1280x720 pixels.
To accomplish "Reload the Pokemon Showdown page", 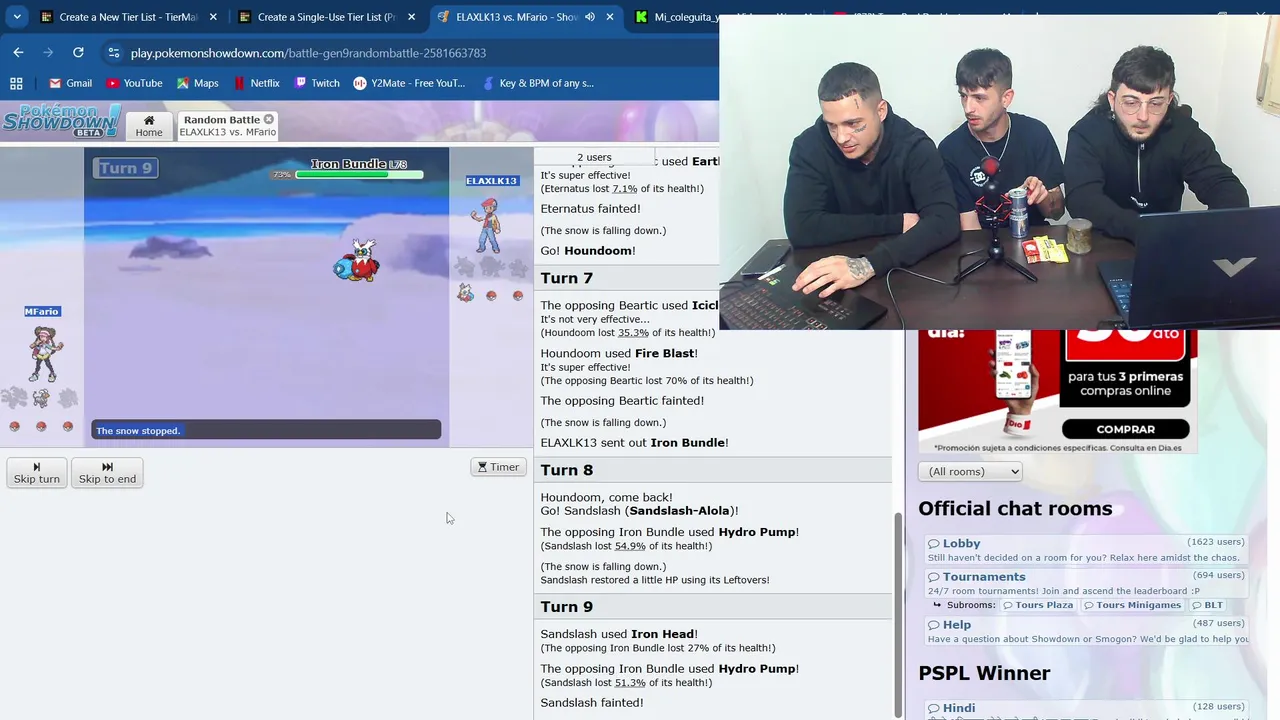I will (x=78, y=52).
